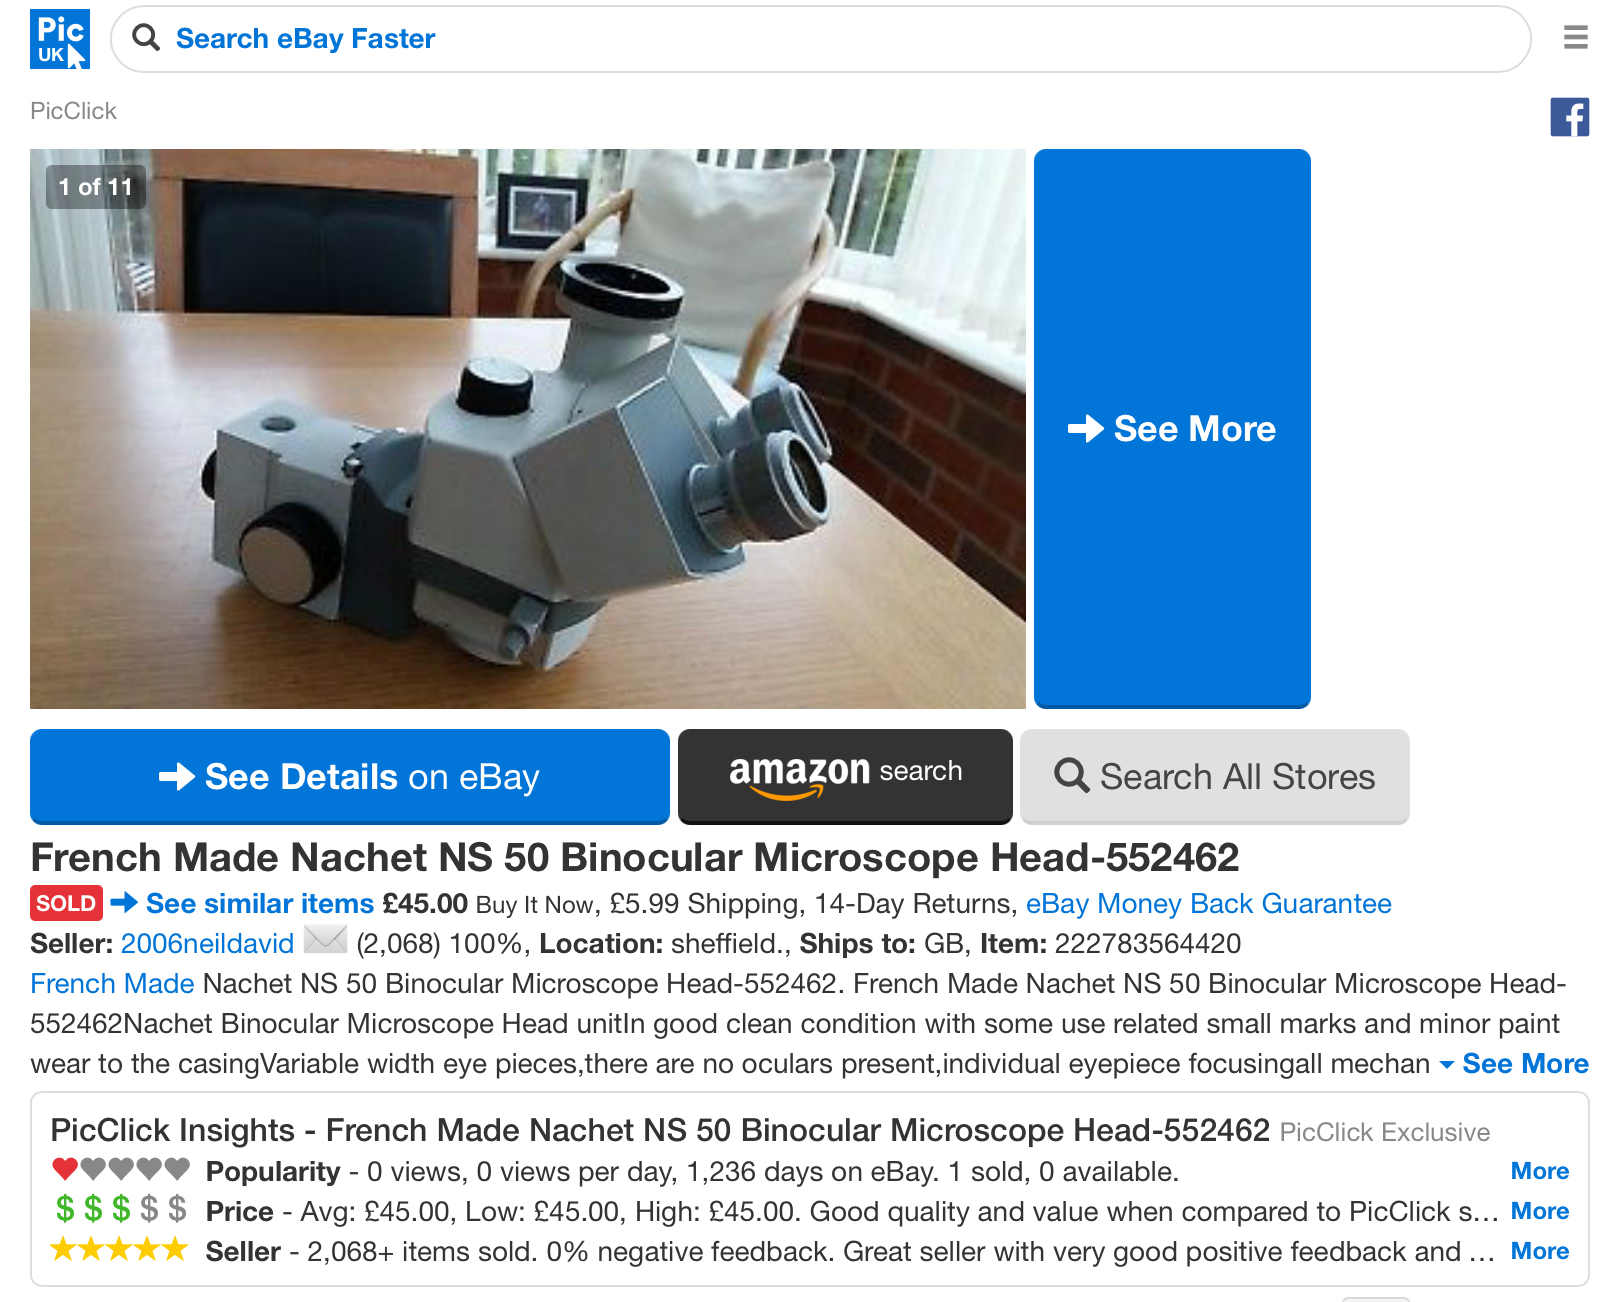This screenshot has width=1620, height=1302.
Task: Click the blue See More photos panel
Action: pos(1172,428)
